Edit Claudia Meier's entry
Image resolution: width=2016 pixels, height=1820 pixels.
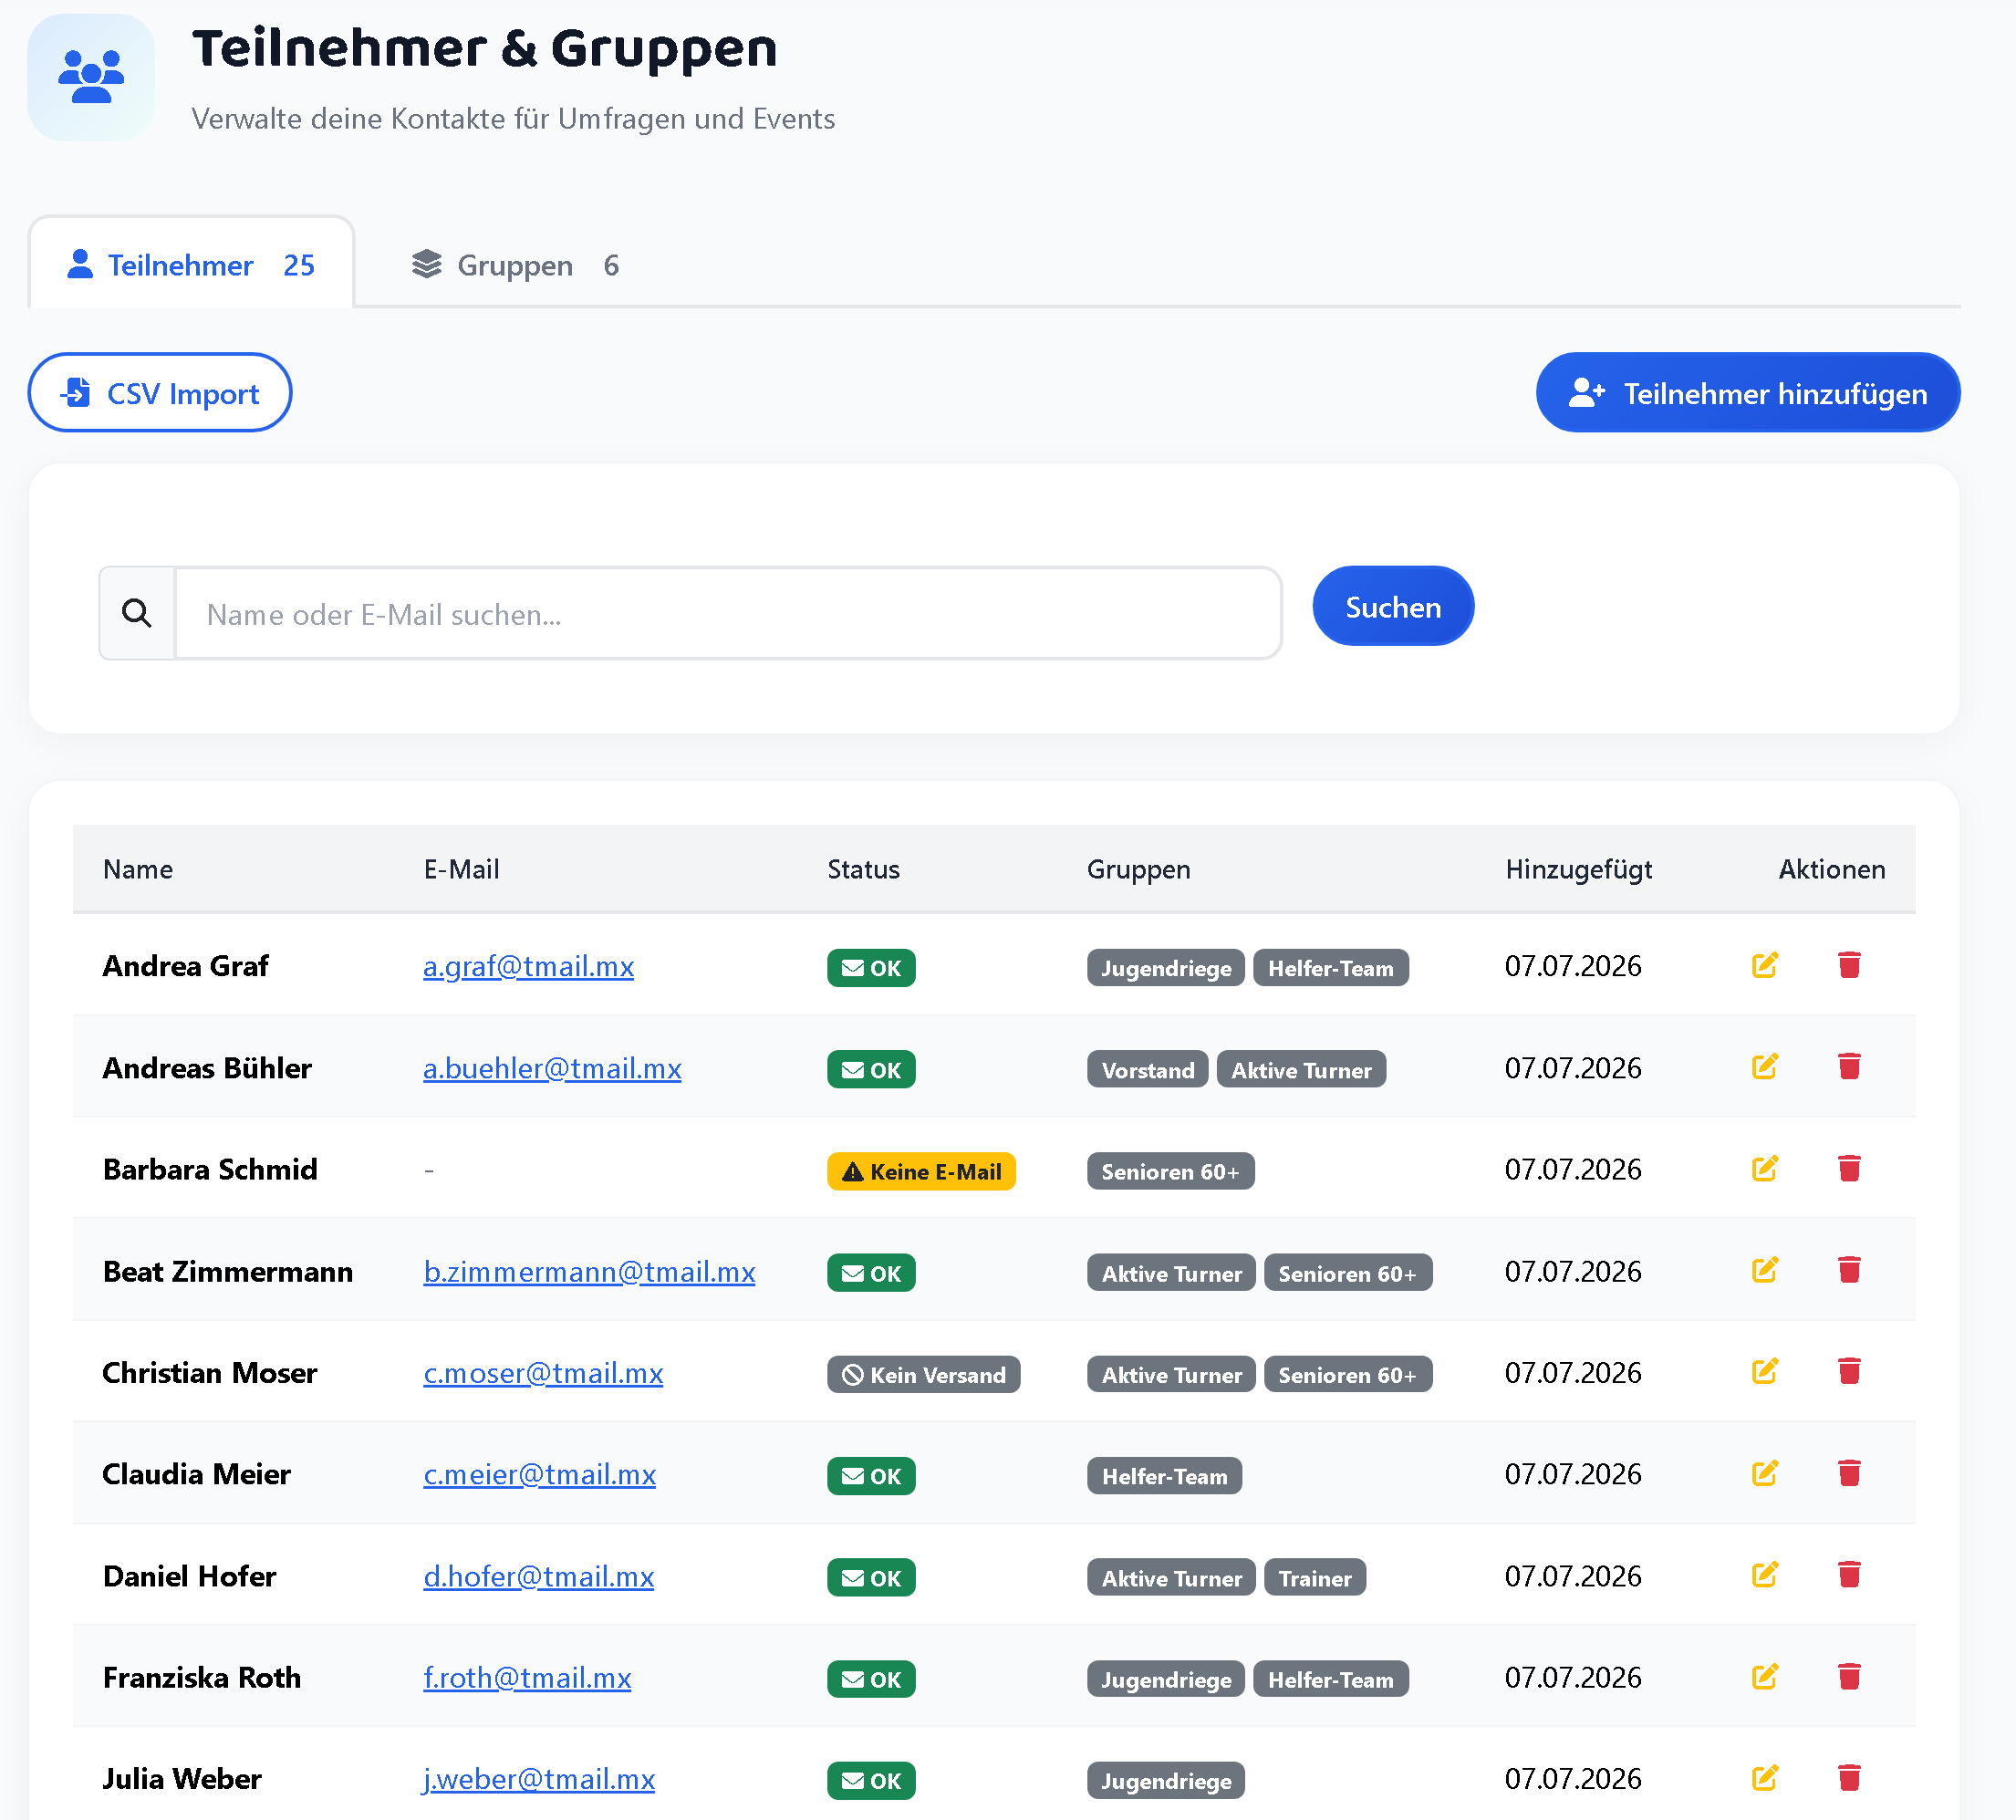pyautogui.click(x=1765, y=1473)
